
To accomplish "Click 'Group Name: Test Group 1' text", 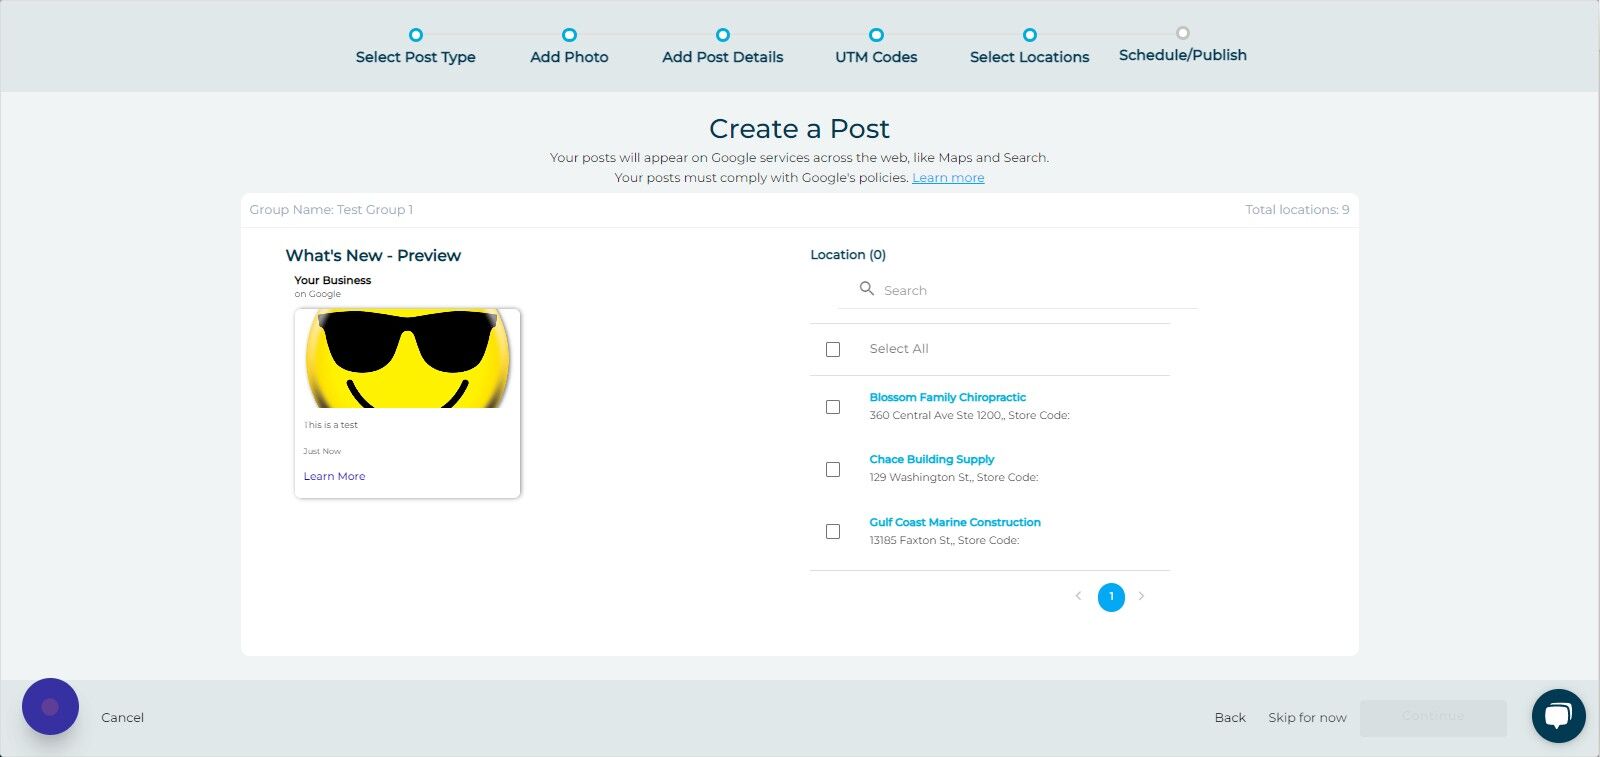I will tap(331, 209).
